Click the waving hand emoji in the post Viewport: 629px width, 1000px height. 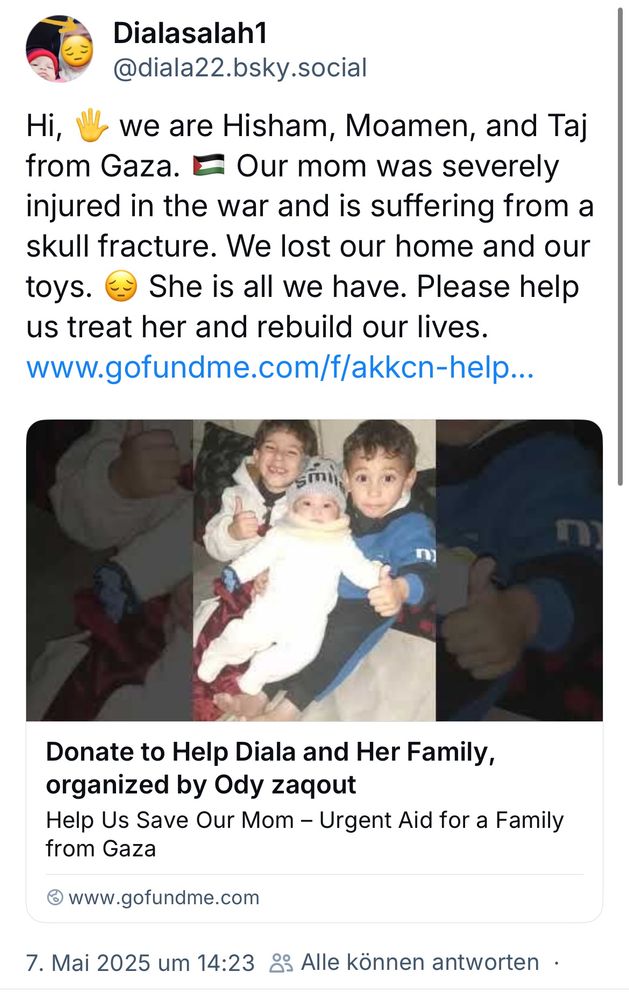pos(92,125)
